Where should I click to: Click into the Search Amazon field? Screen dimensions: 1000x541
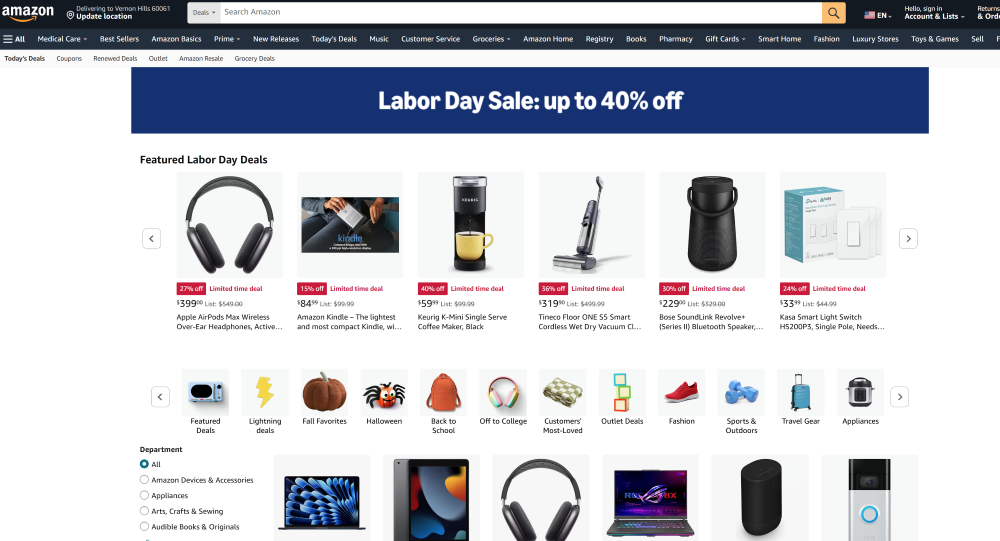coord(521,13)
